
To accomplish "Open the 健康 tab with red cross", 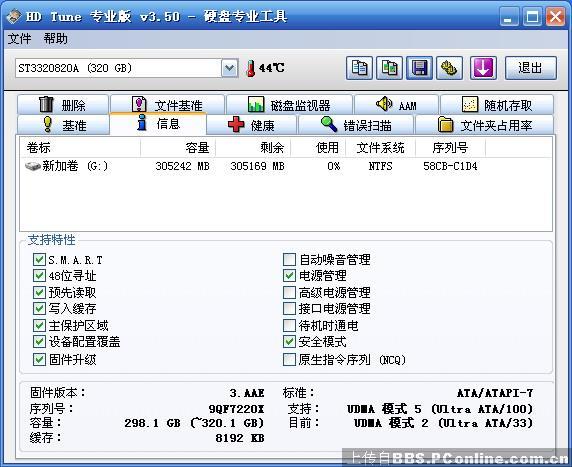I will (251, 125).
